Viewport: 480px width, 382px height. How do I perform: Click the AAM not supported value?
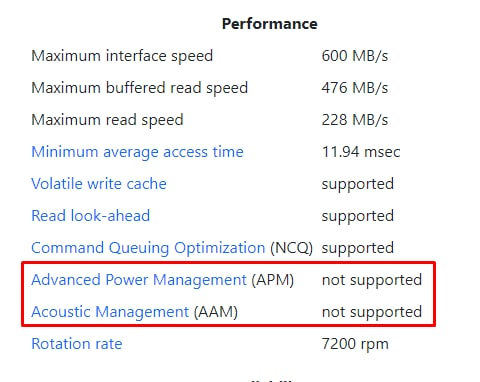pyautogui.click(x=372, y=312)
